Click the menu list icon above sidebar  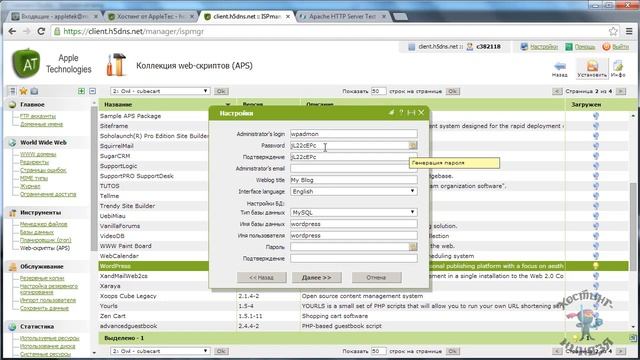click(x=13, y=91)
